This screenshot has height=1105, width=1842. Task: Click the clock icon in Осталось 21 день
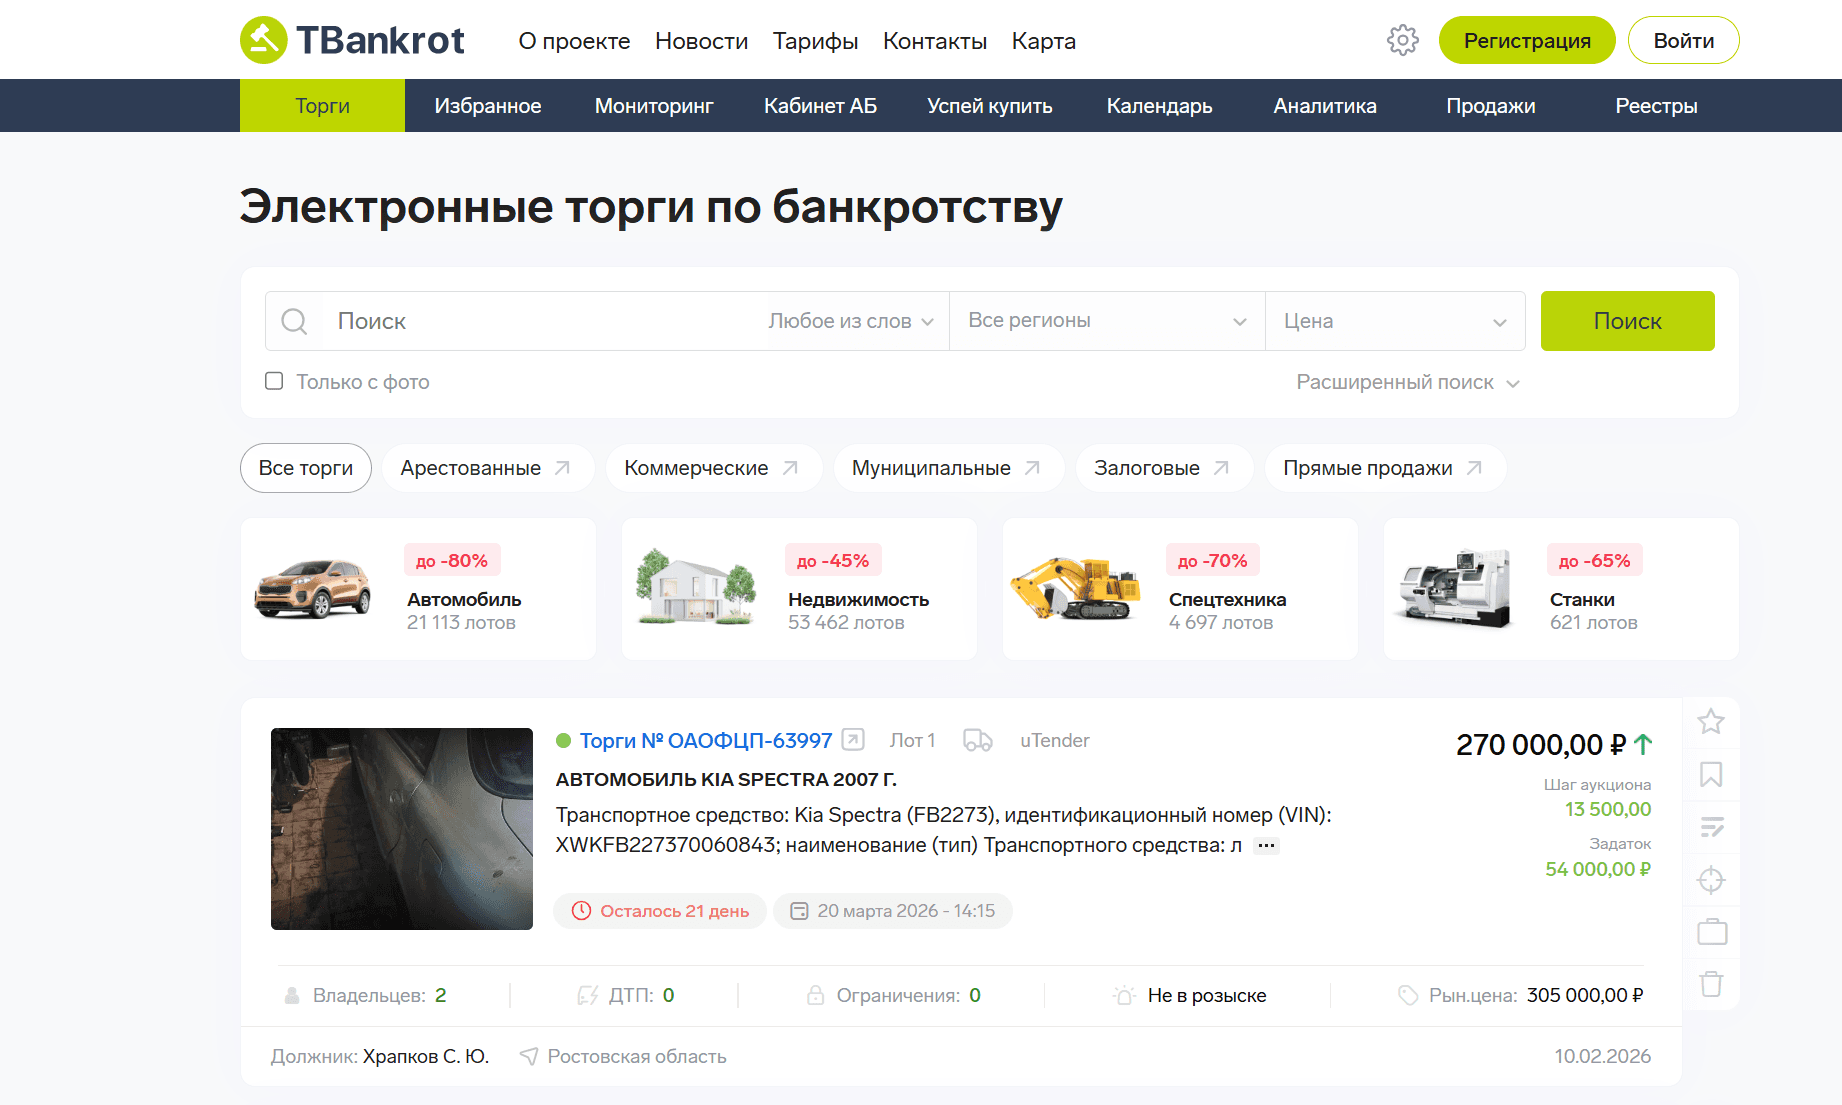coord(581,911)
